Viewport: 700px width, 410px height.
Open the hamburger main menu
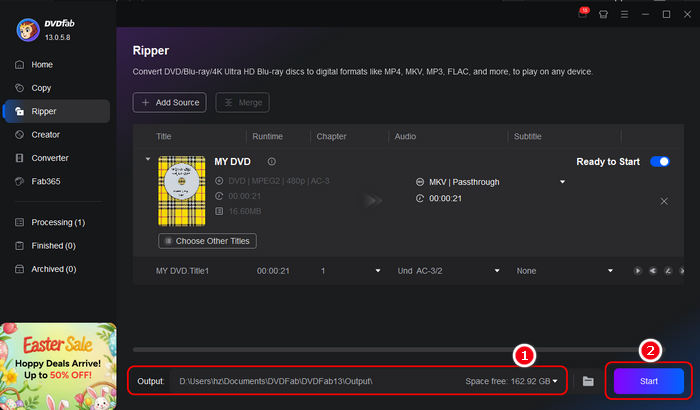point(624,14)
